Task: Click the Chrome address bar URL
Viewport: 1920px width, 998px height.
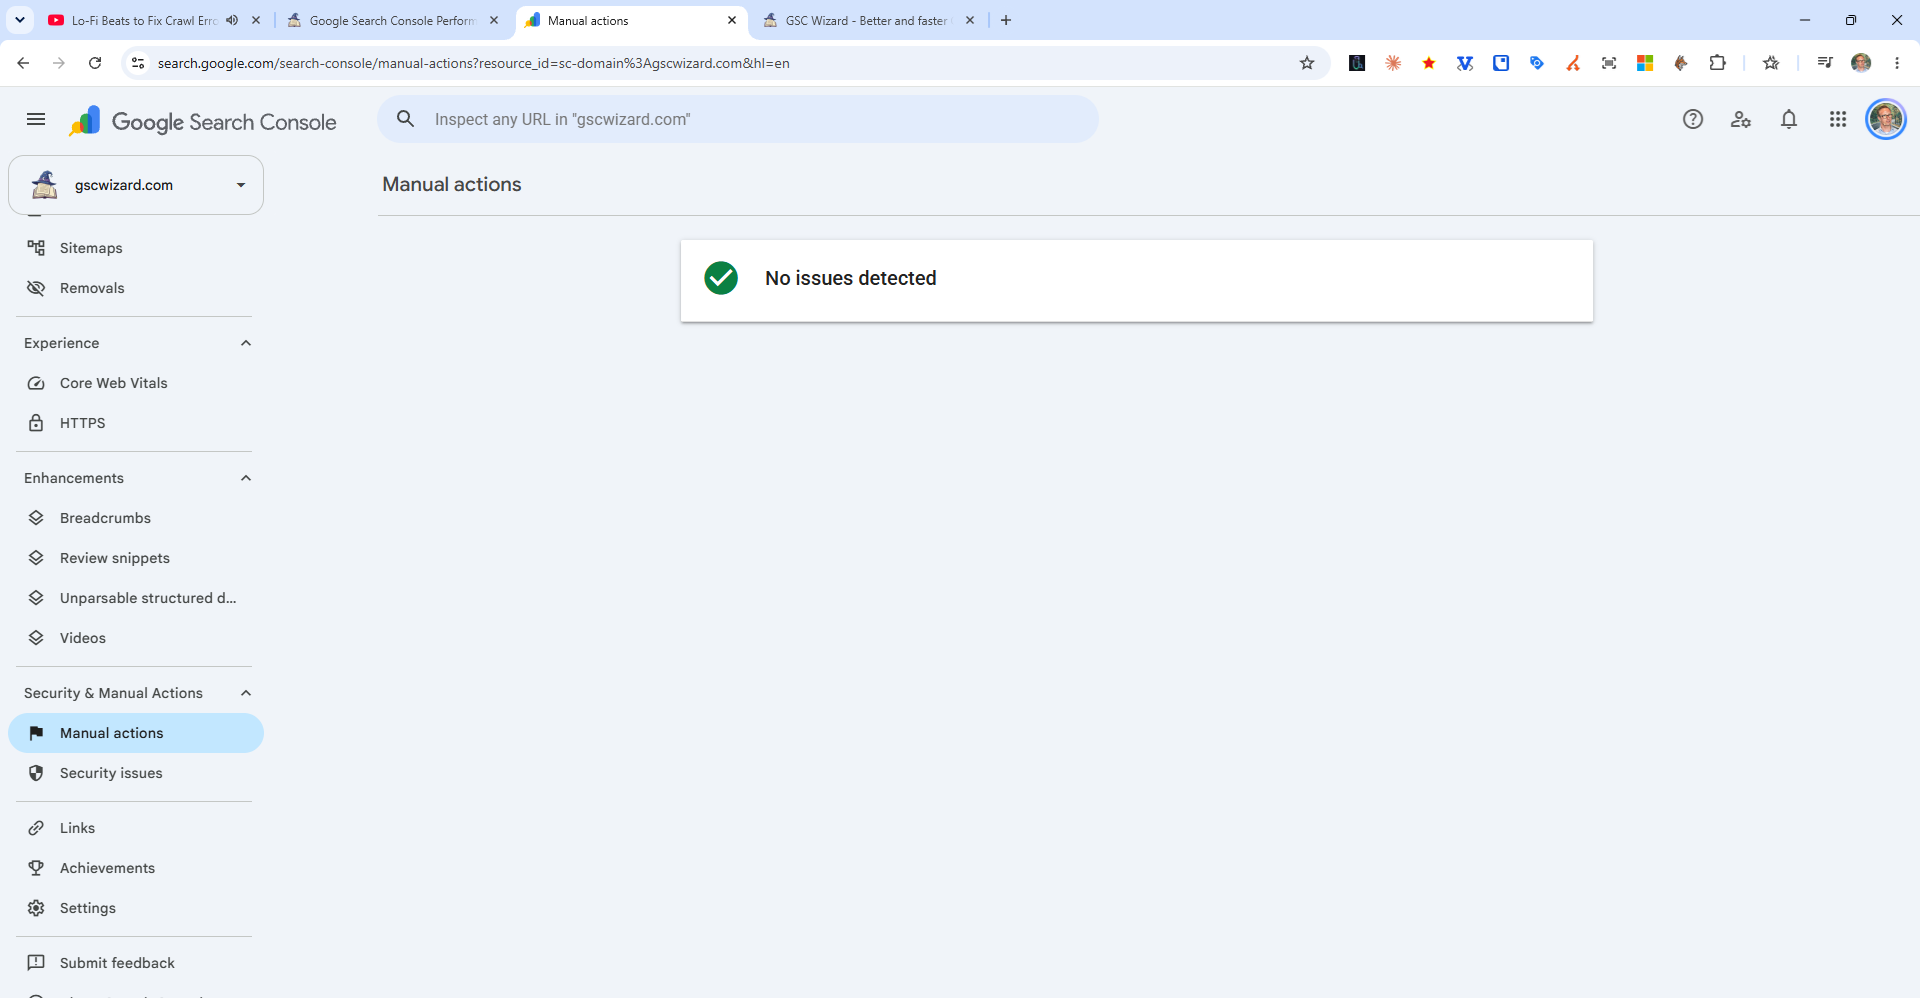Action: pyautogui.click(x=474, y=63)
